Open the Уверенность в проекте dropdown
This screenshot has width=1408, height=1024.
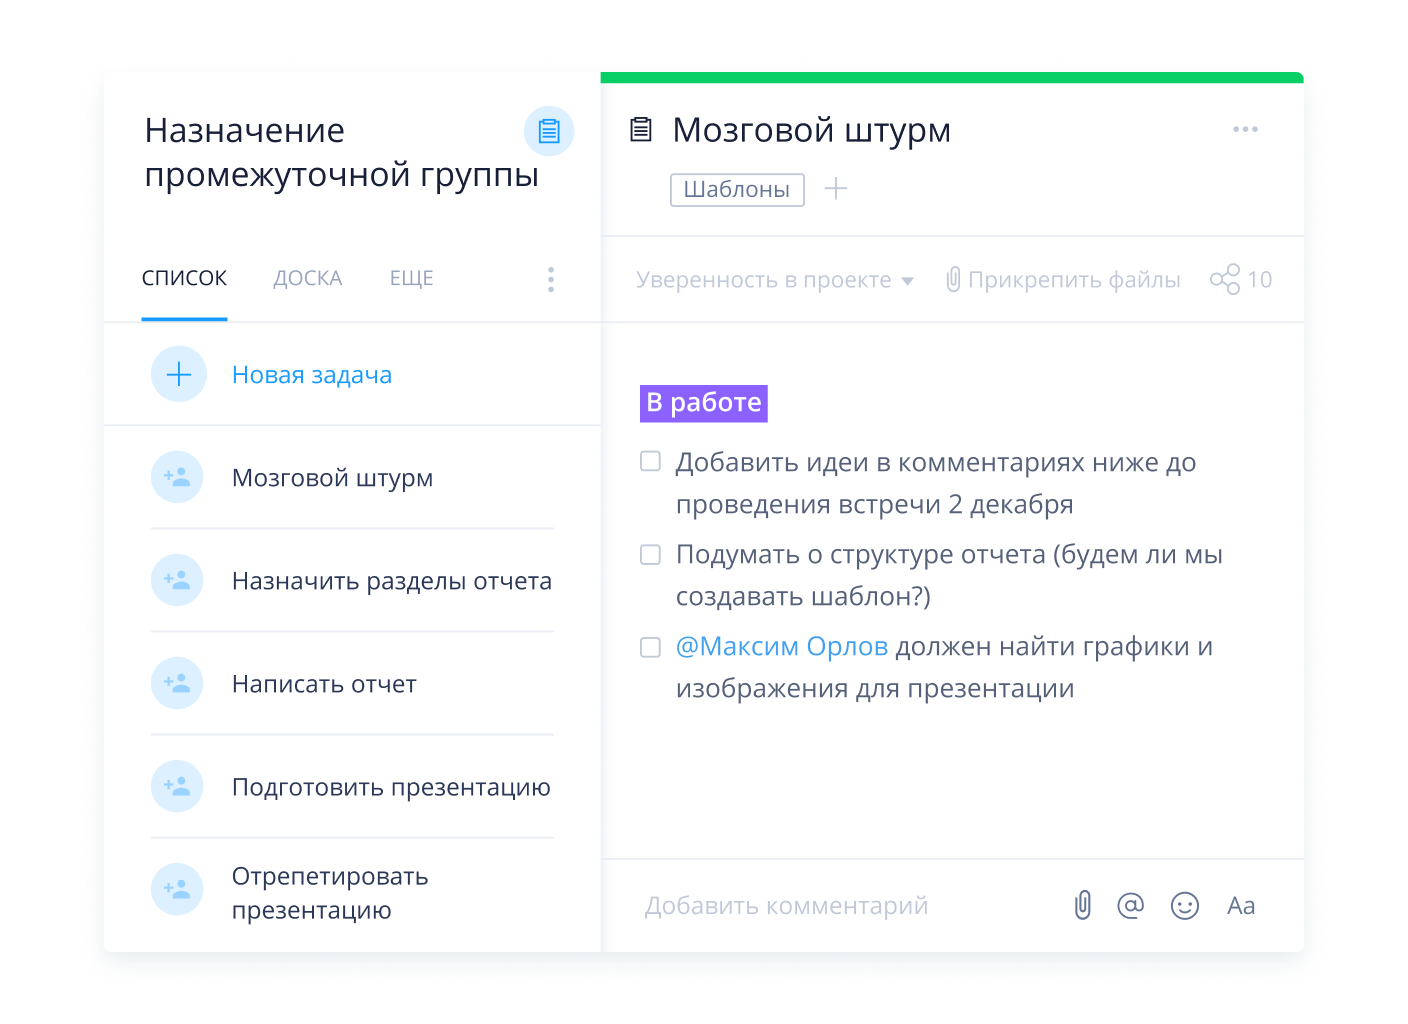click(775, 280)
